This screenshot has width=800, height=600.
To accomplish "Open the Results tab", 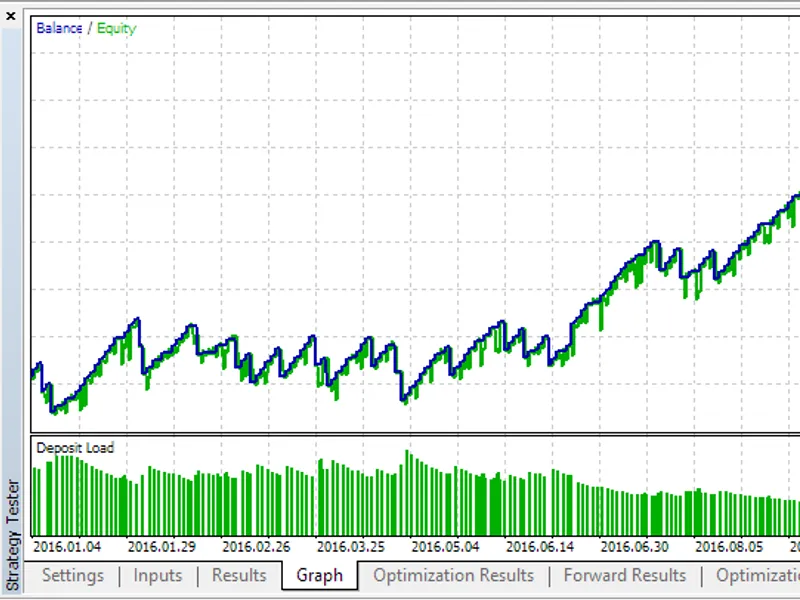I will coord(239,576).
